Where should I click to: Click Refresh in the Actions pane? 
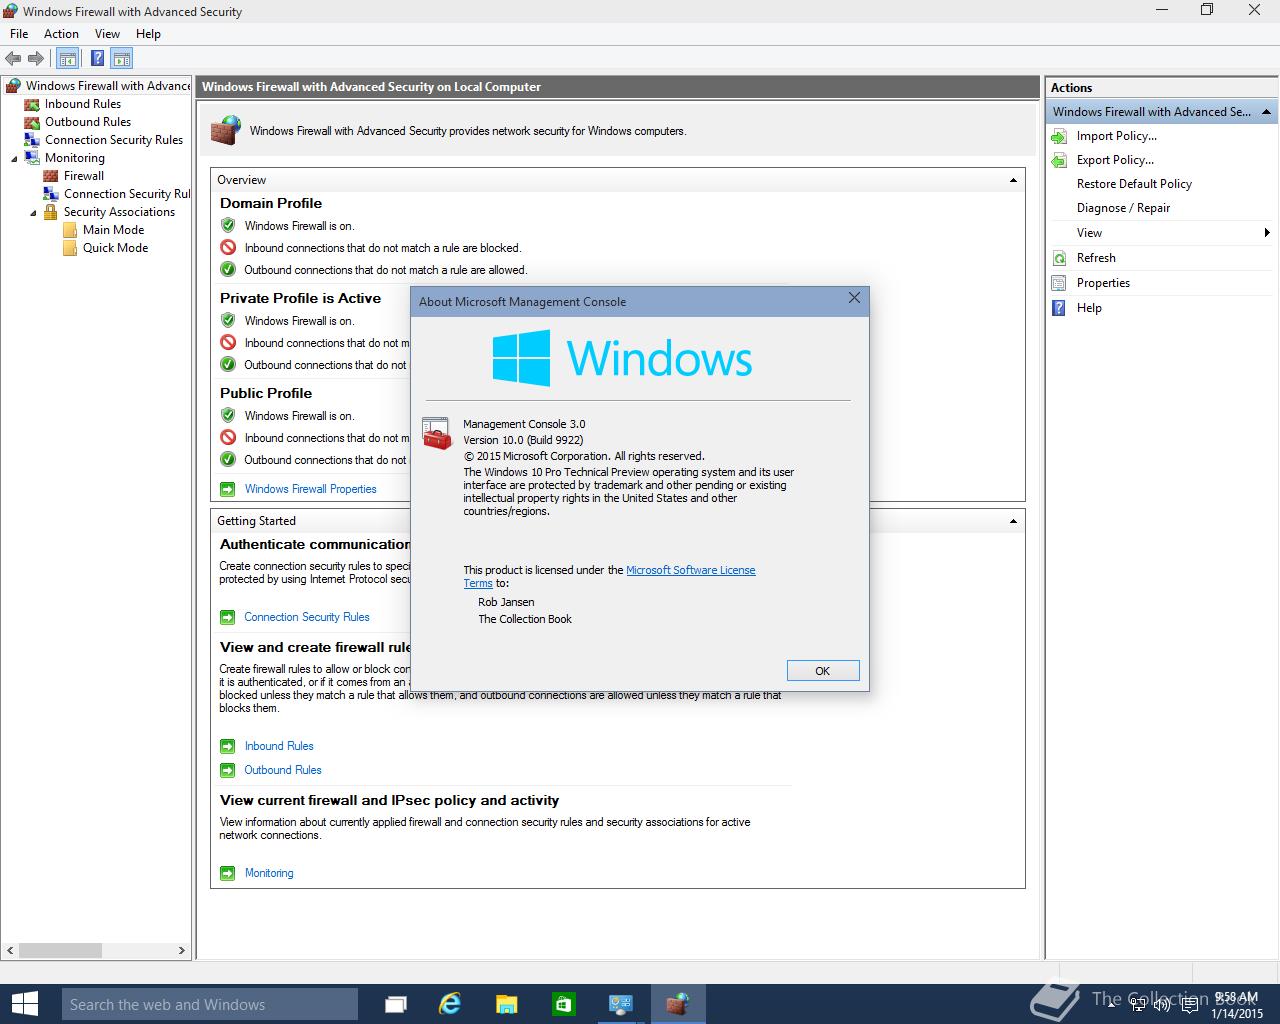coord(1096,258)
